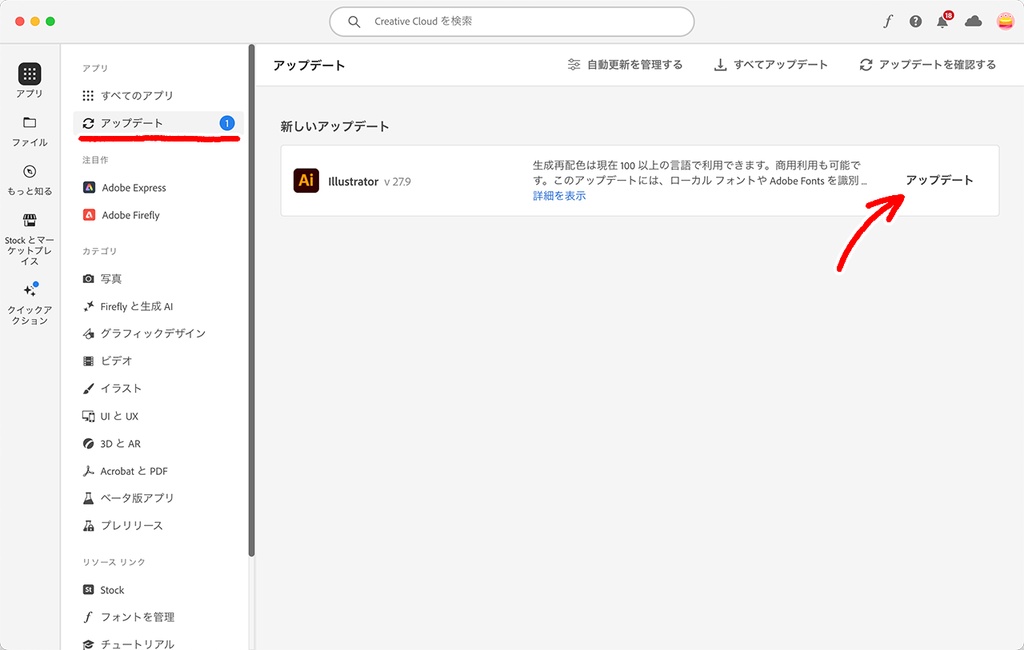Open the help question mark icon
The image size is (1024, 650).
pos(916,22)
